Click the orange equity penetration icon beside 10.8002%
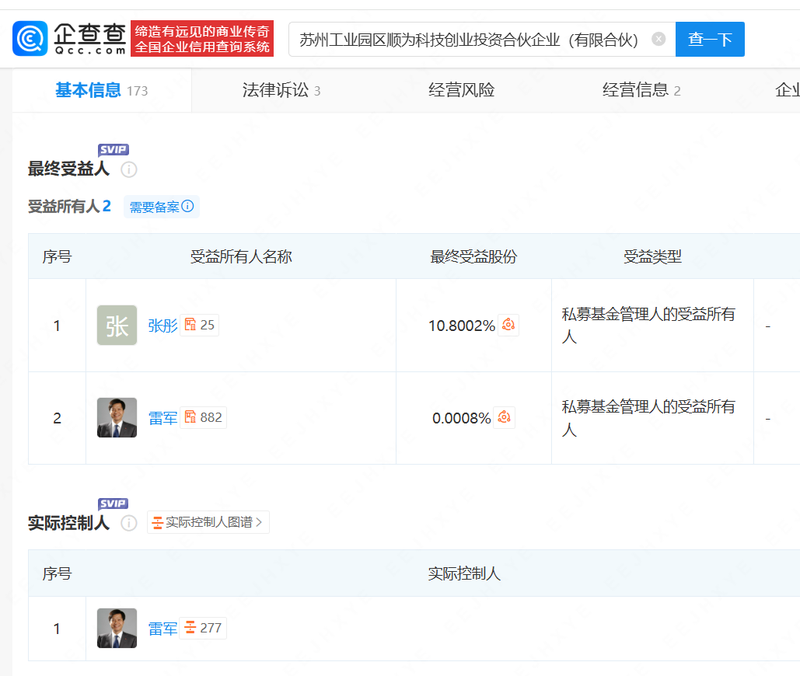 point(506,325)
